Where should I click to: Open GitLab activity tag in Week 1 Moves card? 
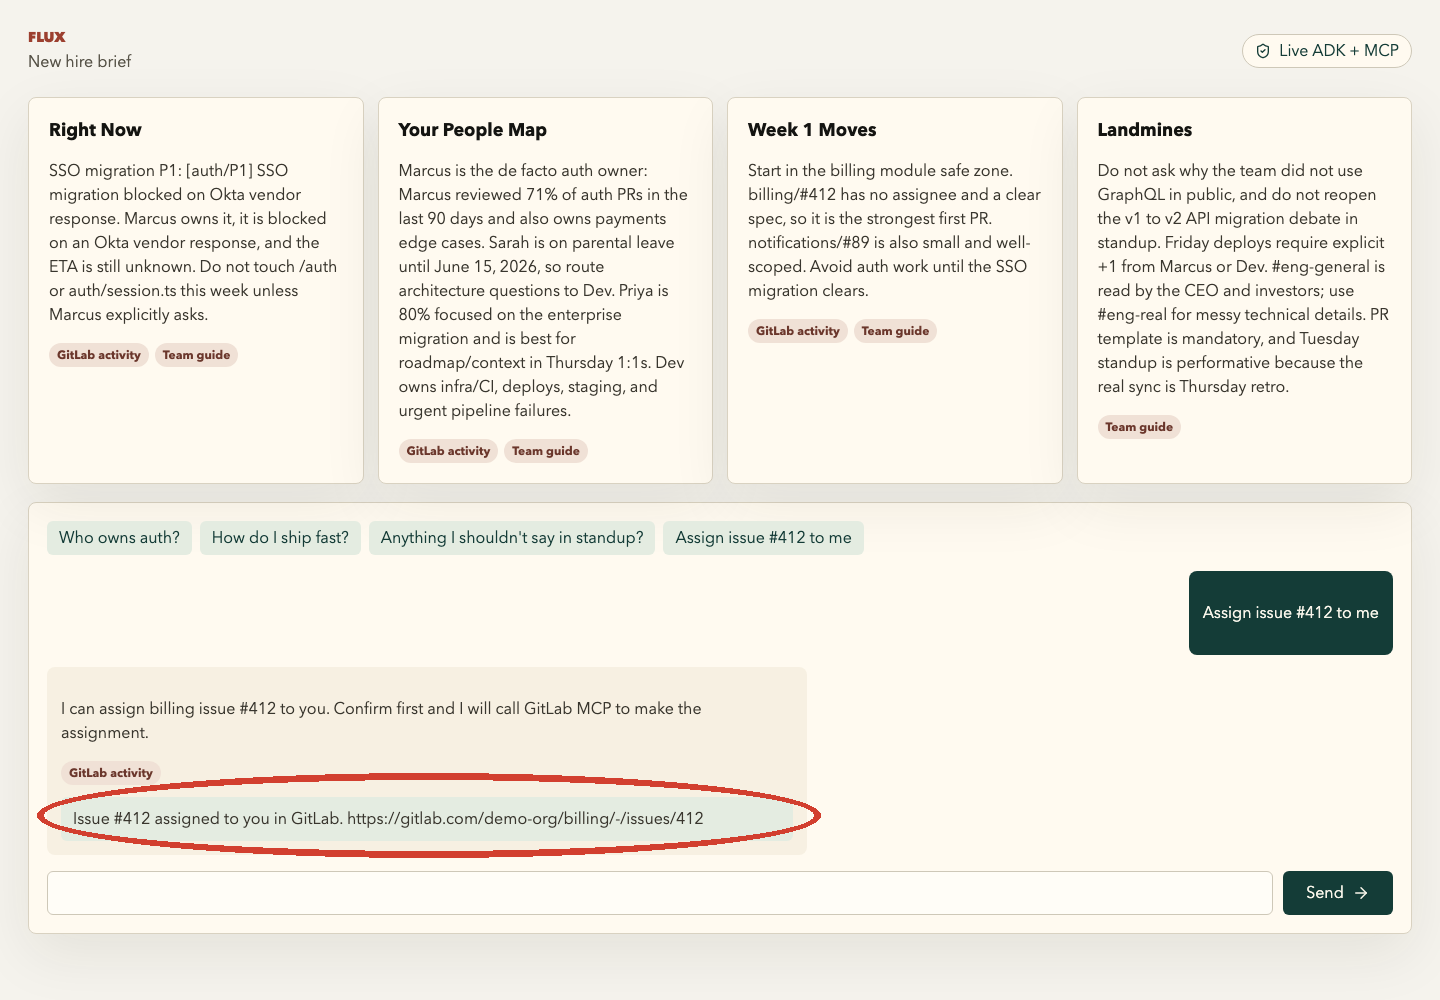coord(798,331)
